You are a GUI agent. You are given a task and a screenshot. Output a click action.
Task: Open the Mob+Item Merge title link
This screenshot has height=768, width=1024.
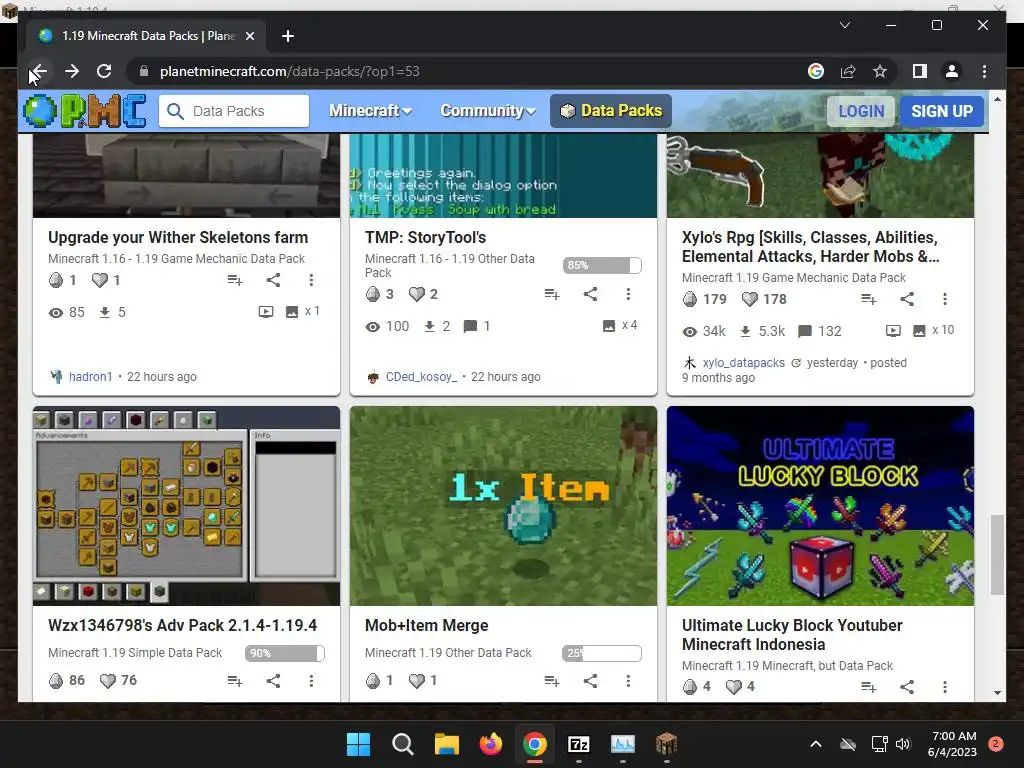coord(426,625)
